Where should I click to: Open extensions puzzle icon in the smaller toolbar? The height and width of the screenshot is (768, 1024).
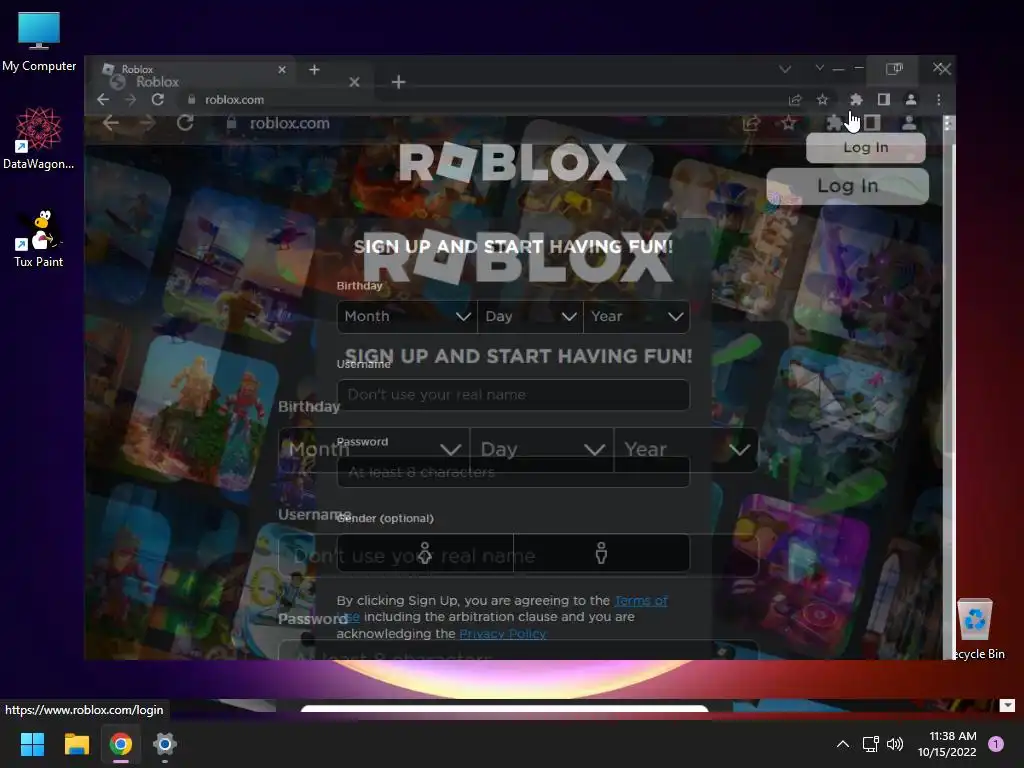(x=856, y=100)
